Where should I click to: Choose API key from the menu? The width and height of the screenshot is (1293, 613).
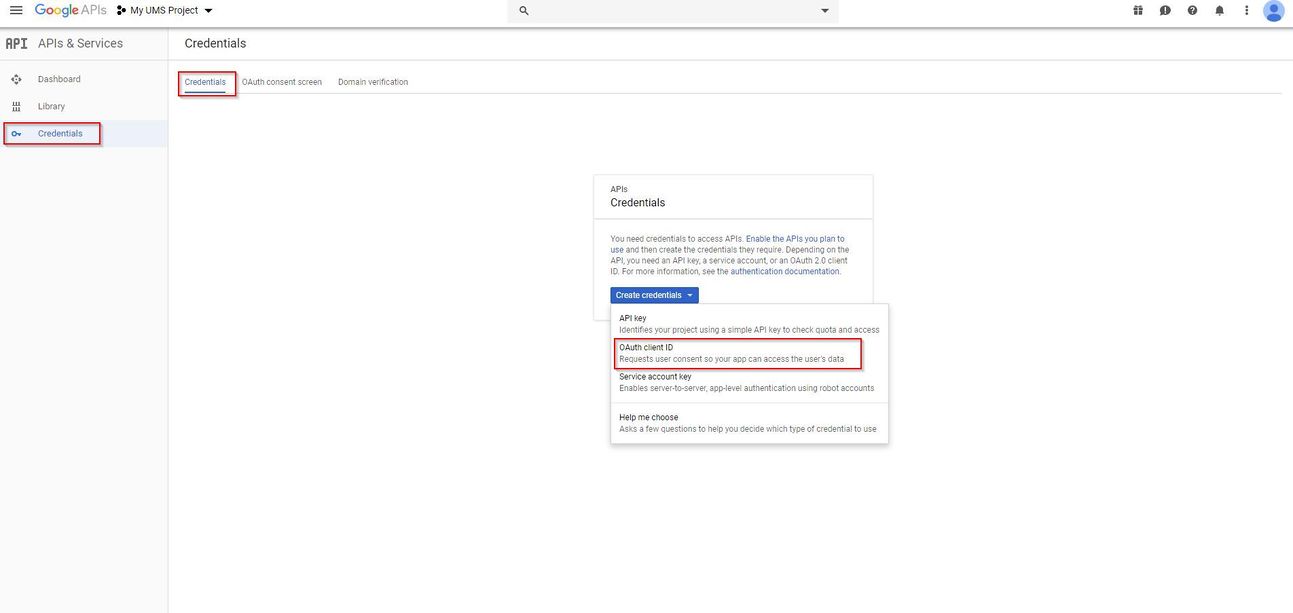[x=633, y=318]
